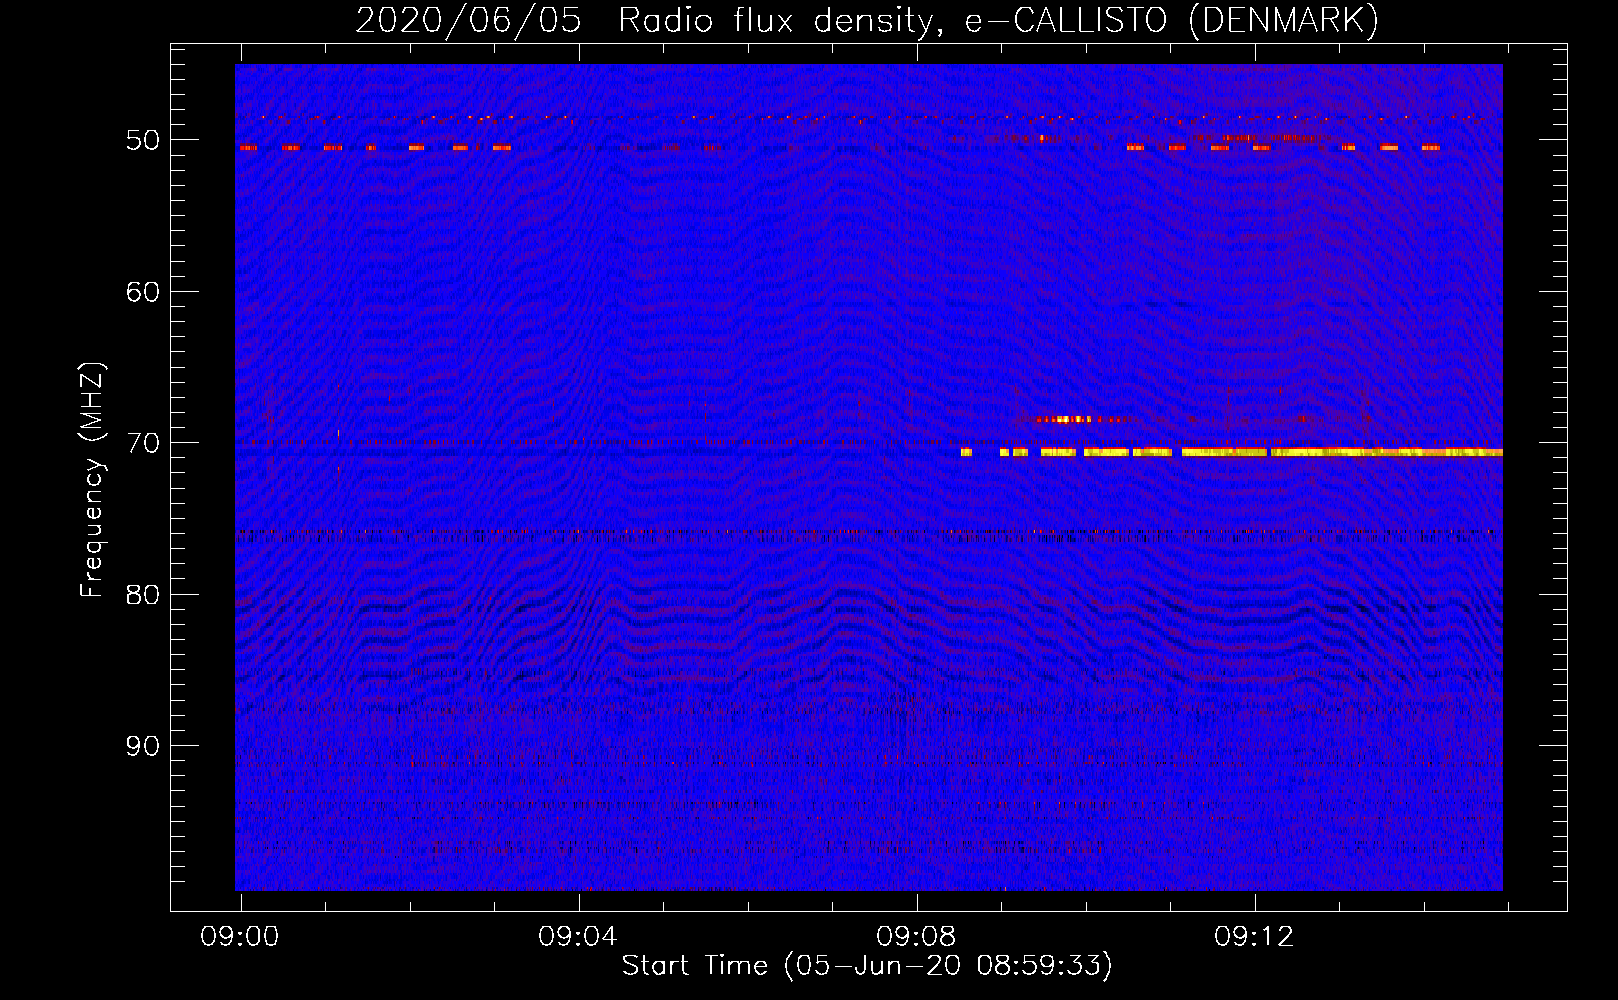Click the 'Start Time (05-Jun-20 08:59:33)' x-axis label
Image resolution: width=1618 pixels, height=1000 pixels.
867,966
